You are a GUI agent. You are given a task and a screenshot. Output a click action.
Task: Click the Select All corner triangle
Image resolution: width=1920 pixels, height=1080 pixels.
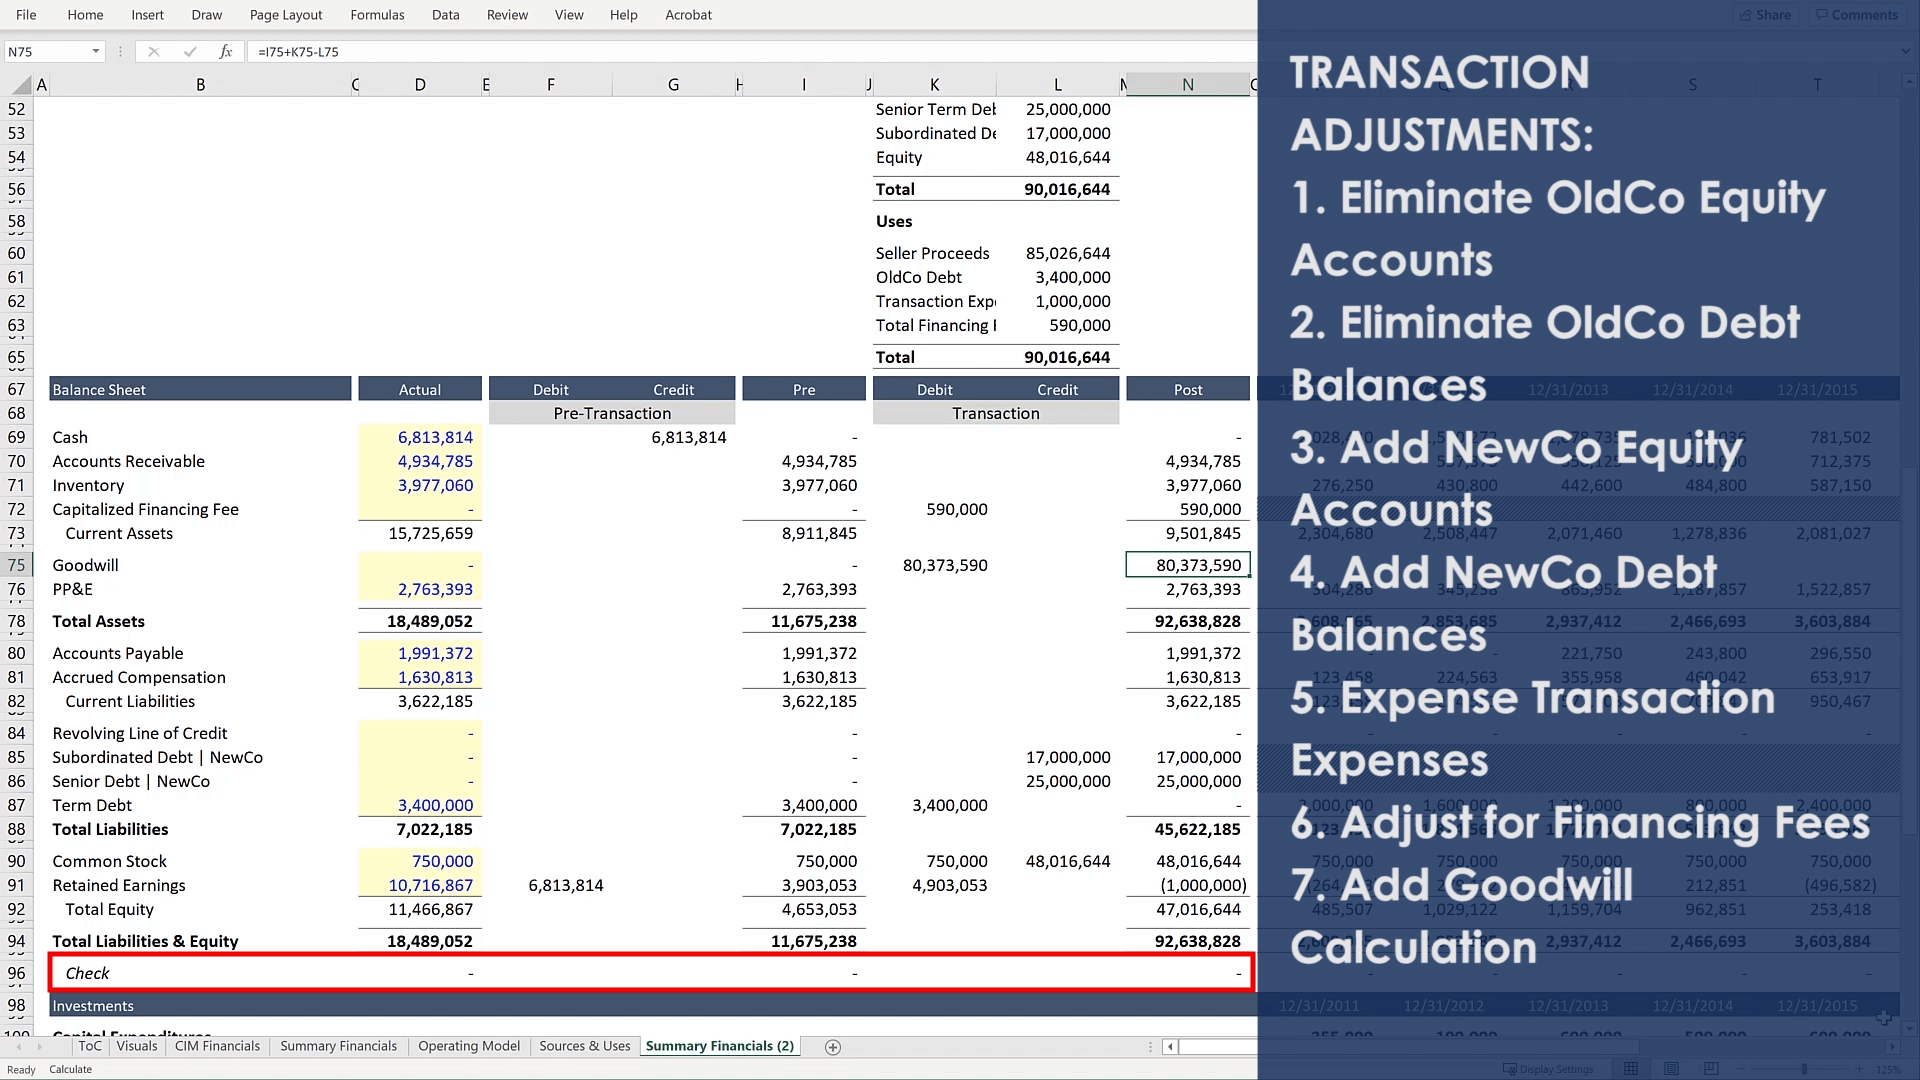pos(20,85)
